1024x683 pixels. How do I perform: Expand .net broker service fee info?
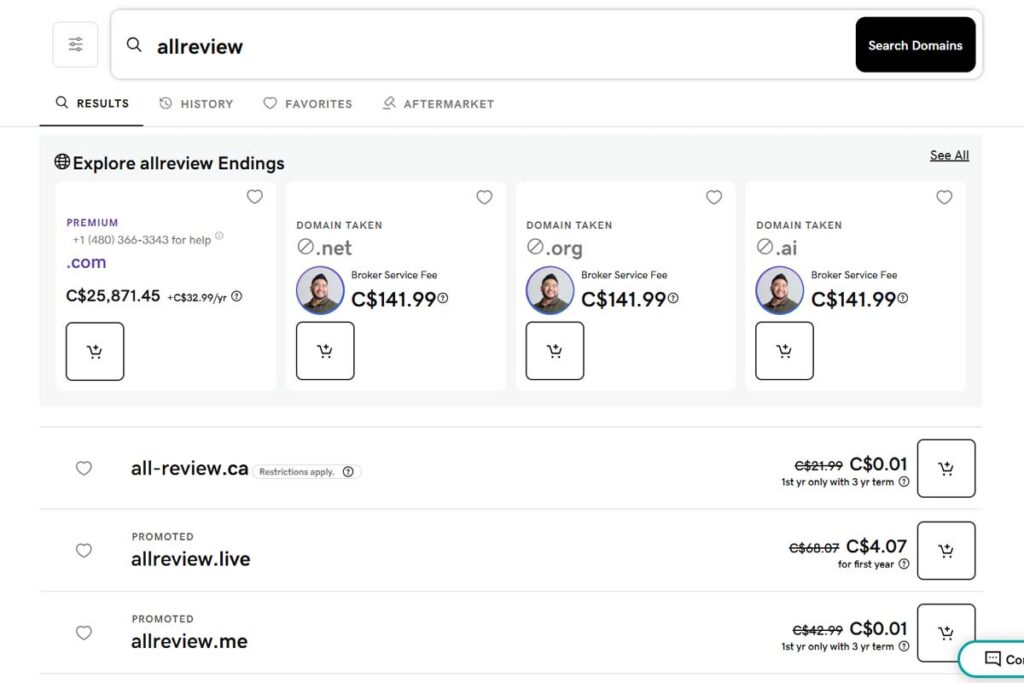coord(443,299)
